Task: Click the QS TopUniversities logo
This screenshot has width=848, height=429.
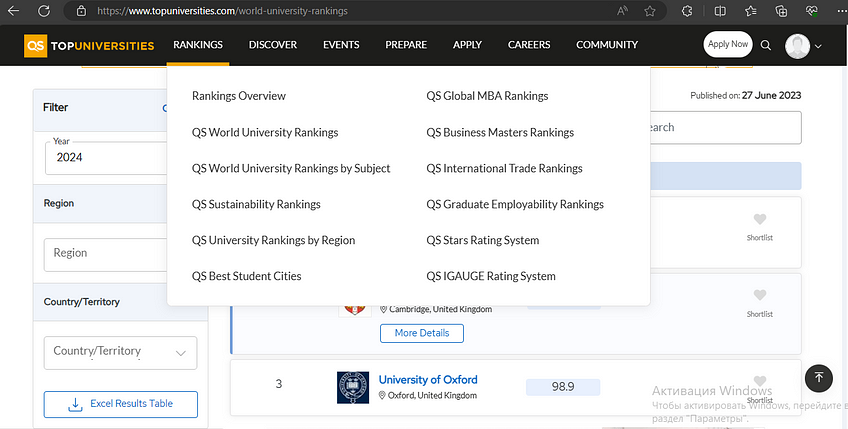Action: coord(89,45)
